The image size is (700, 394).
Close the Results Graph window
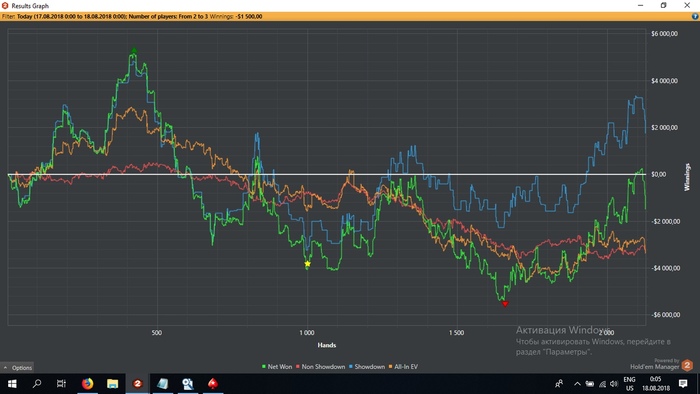click(687, 5)
